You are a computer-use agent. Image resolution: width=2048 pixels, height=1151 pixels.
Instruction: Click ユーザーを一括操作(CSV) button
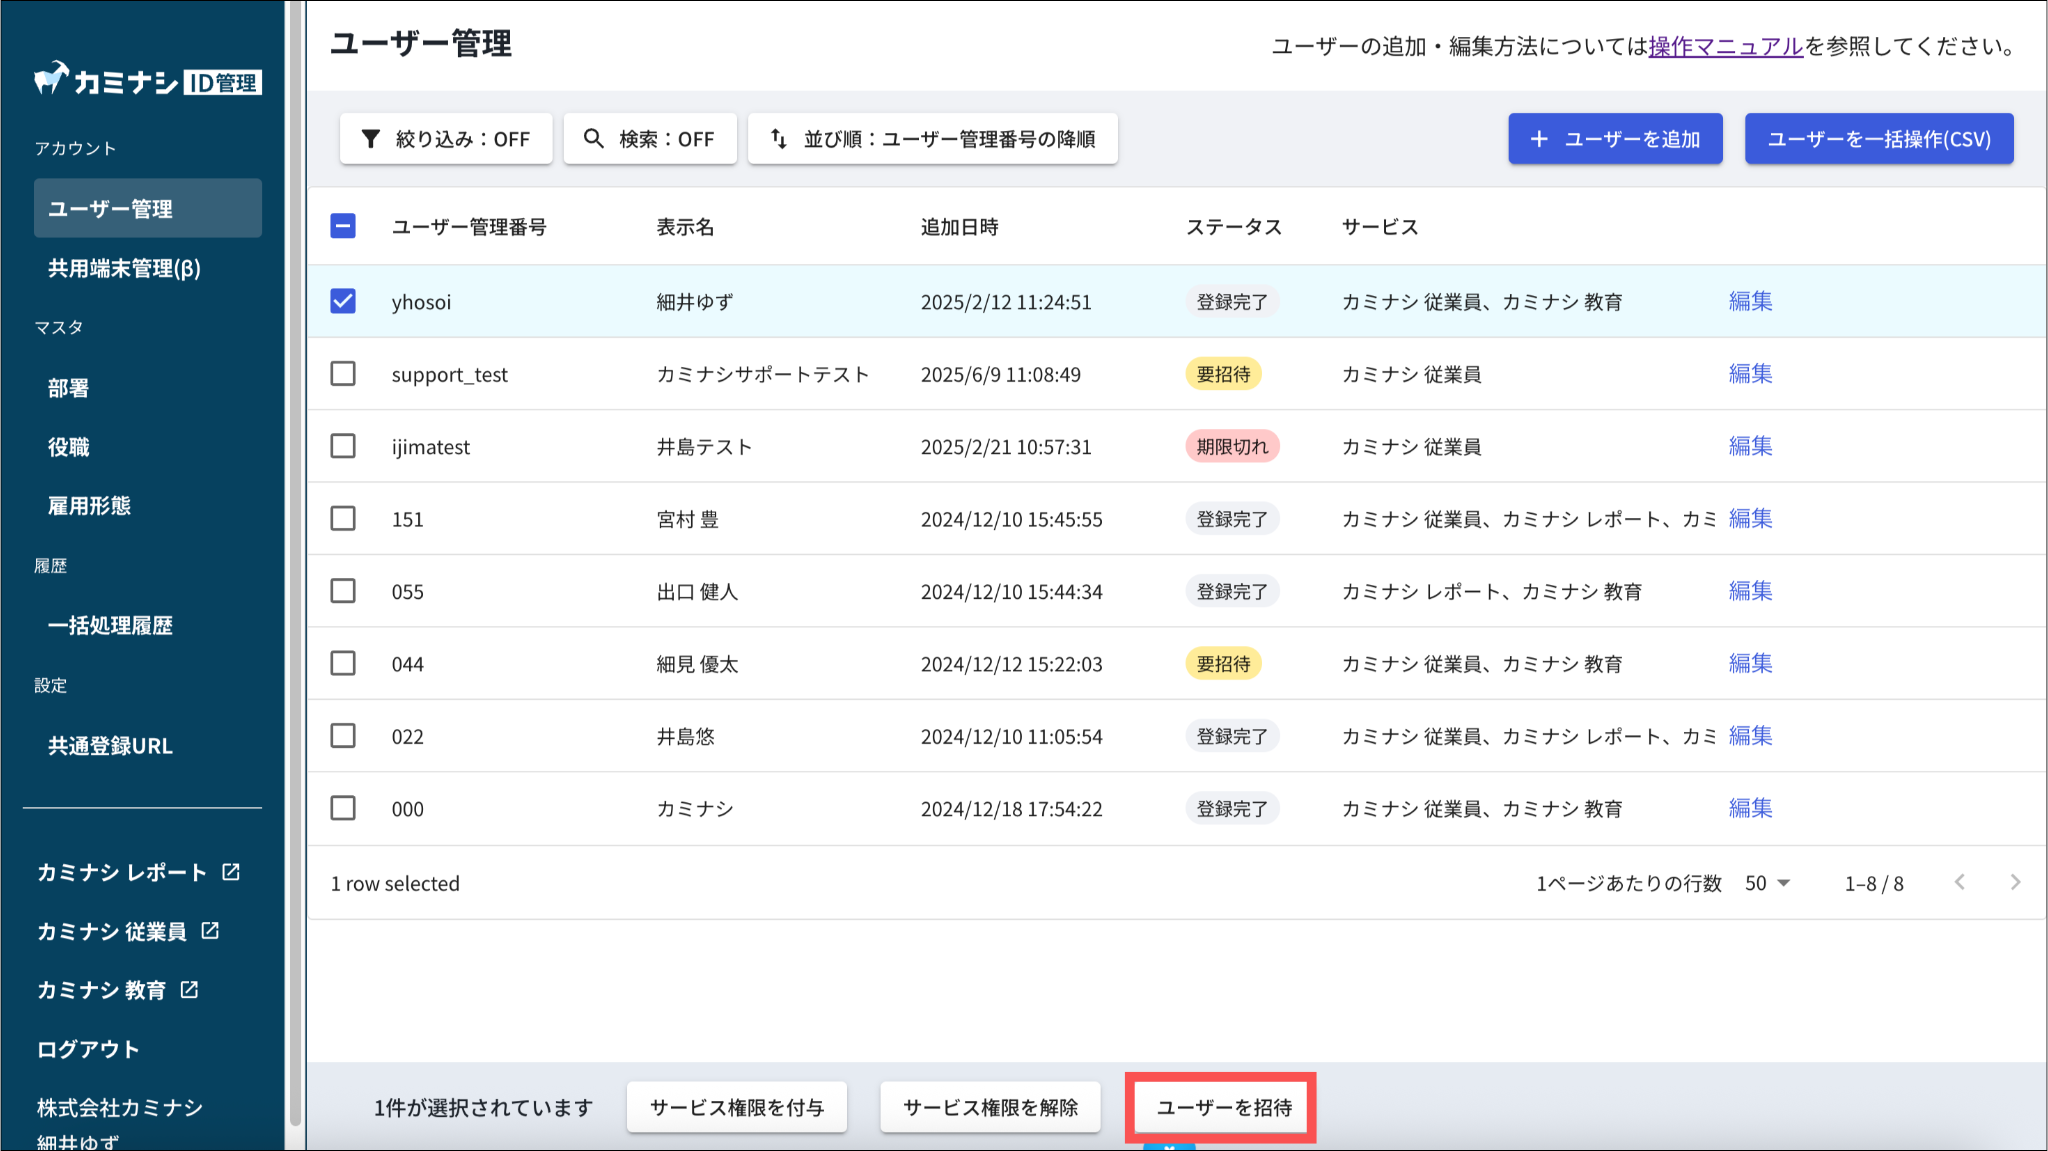(x=1879, y=139)
